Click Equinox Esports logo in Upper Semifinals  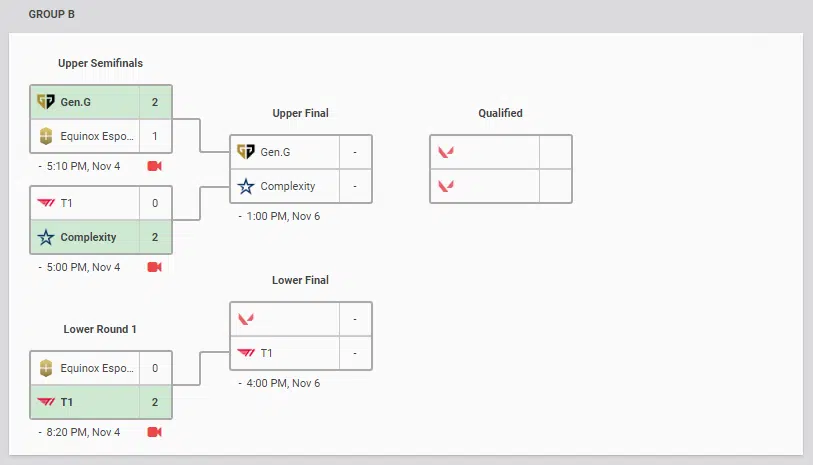[x=45, y=136]
